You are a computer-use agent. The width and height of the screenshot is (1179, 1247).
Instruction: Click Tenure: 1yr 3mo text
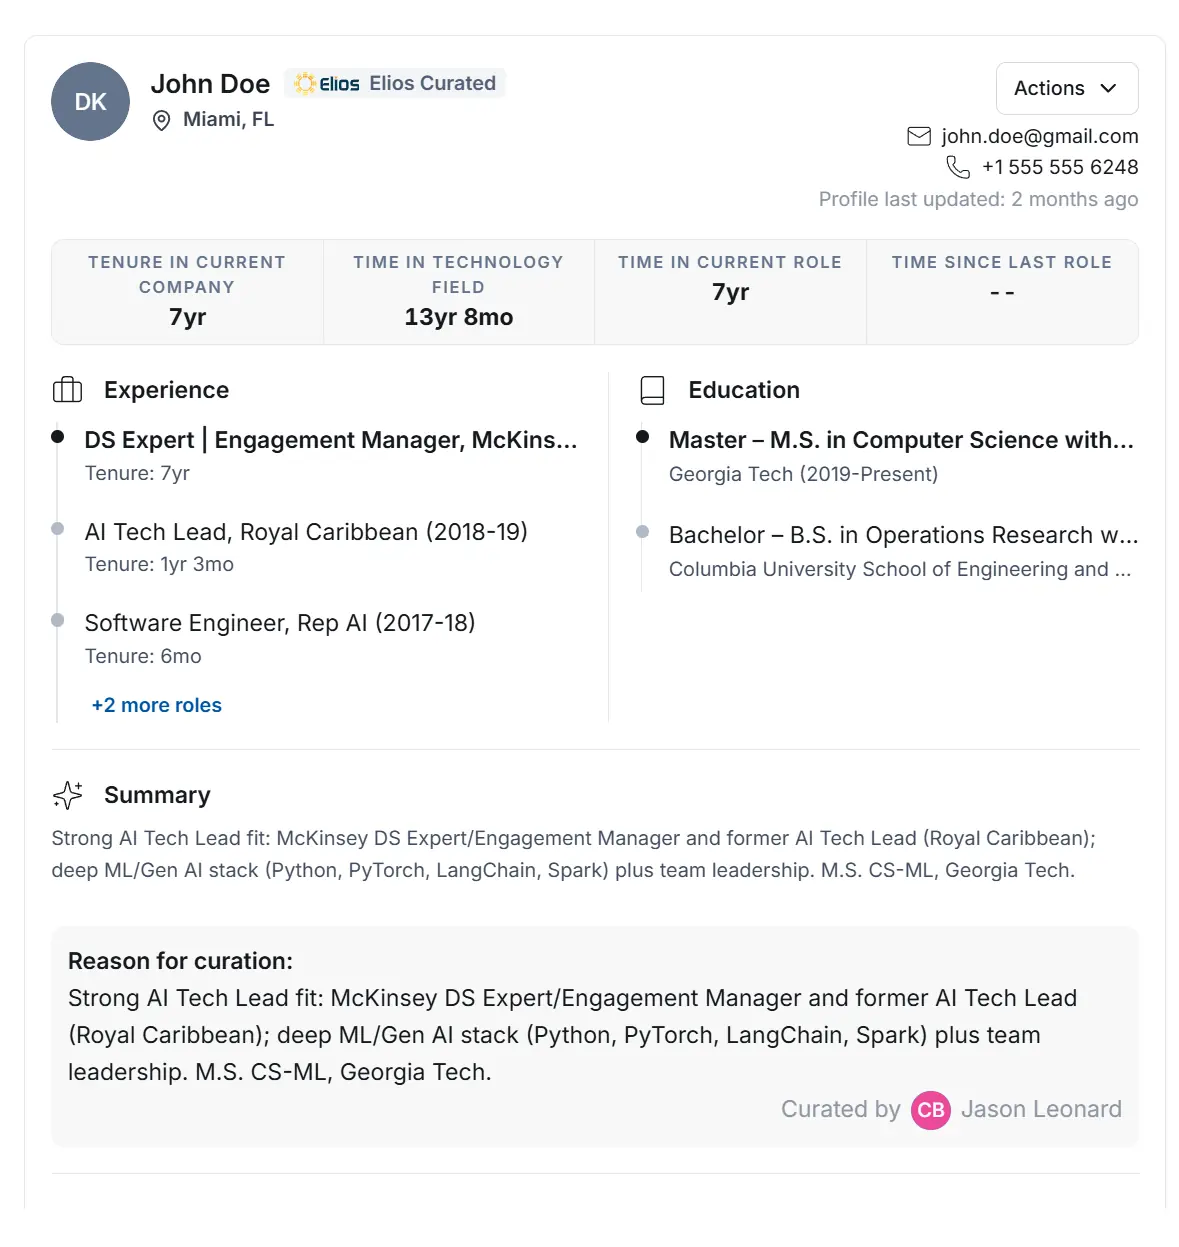click(x=159, y=564)
